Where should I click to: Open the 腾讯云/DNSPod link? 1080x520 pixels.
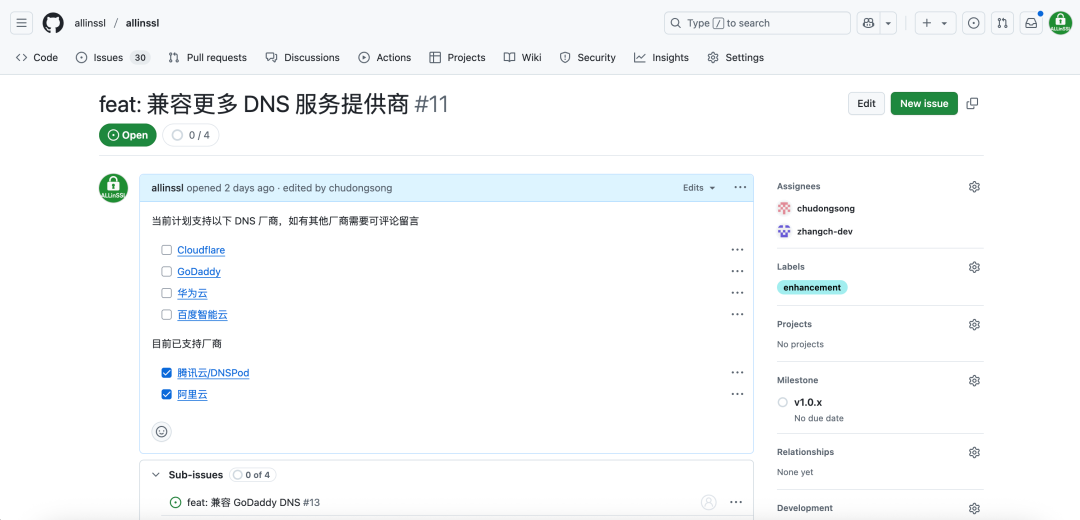pyautogui.click(x=213, y=373)
